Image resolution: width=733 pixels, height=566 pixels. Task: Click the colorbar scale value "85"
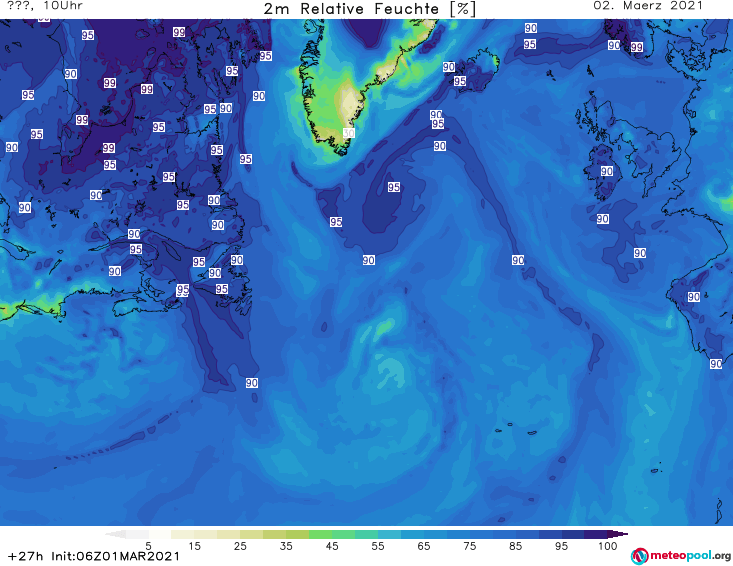coord(515,546)
